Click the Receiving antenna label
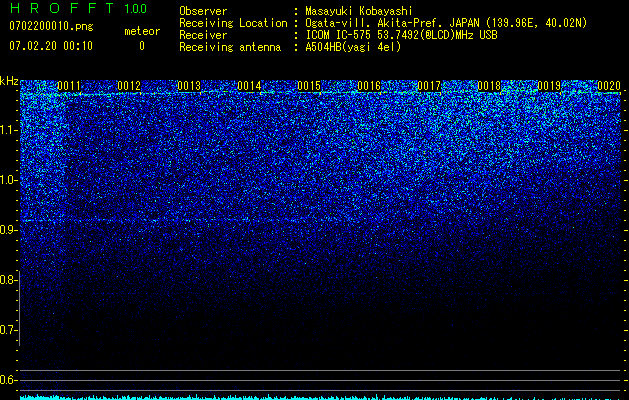 [x=230, y=47]
